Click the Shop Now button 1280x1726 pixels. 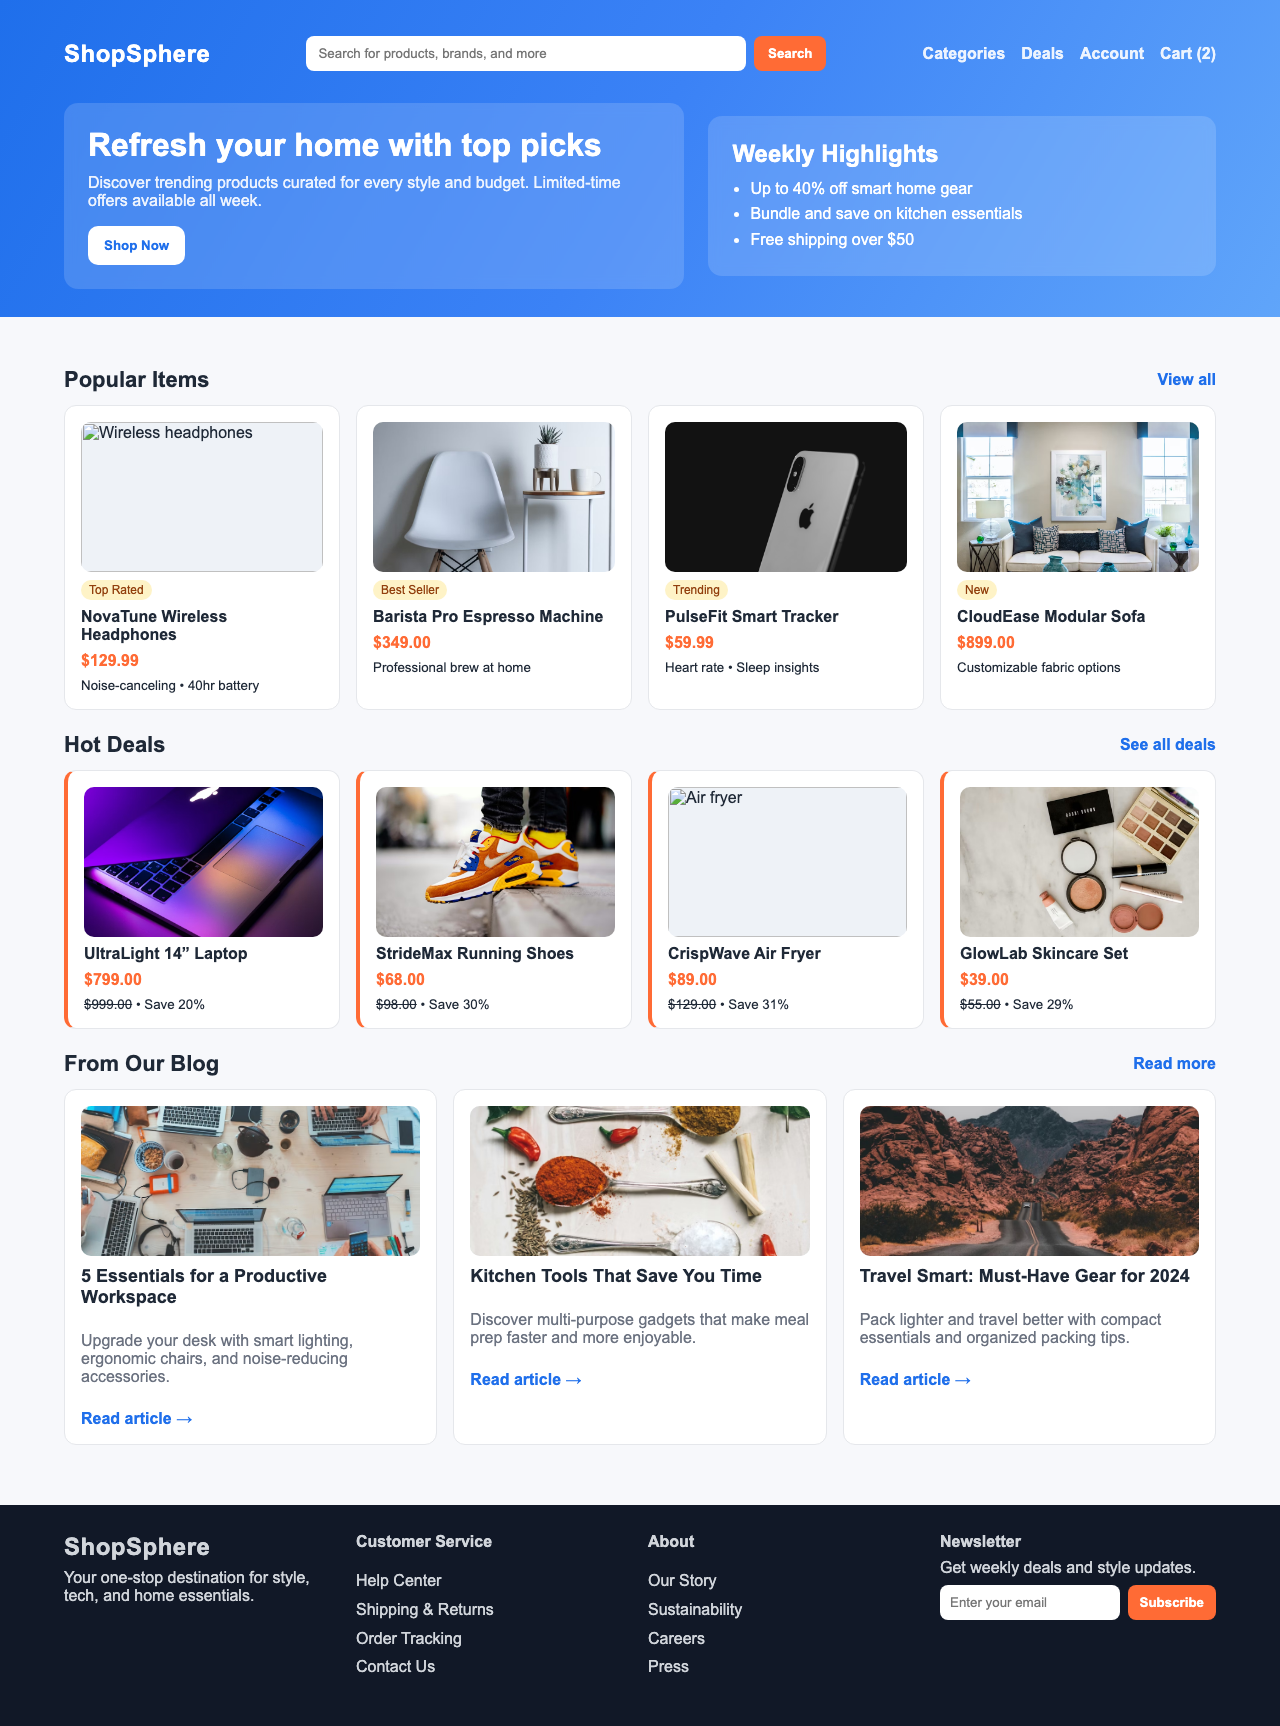click(x=136, y=246)
